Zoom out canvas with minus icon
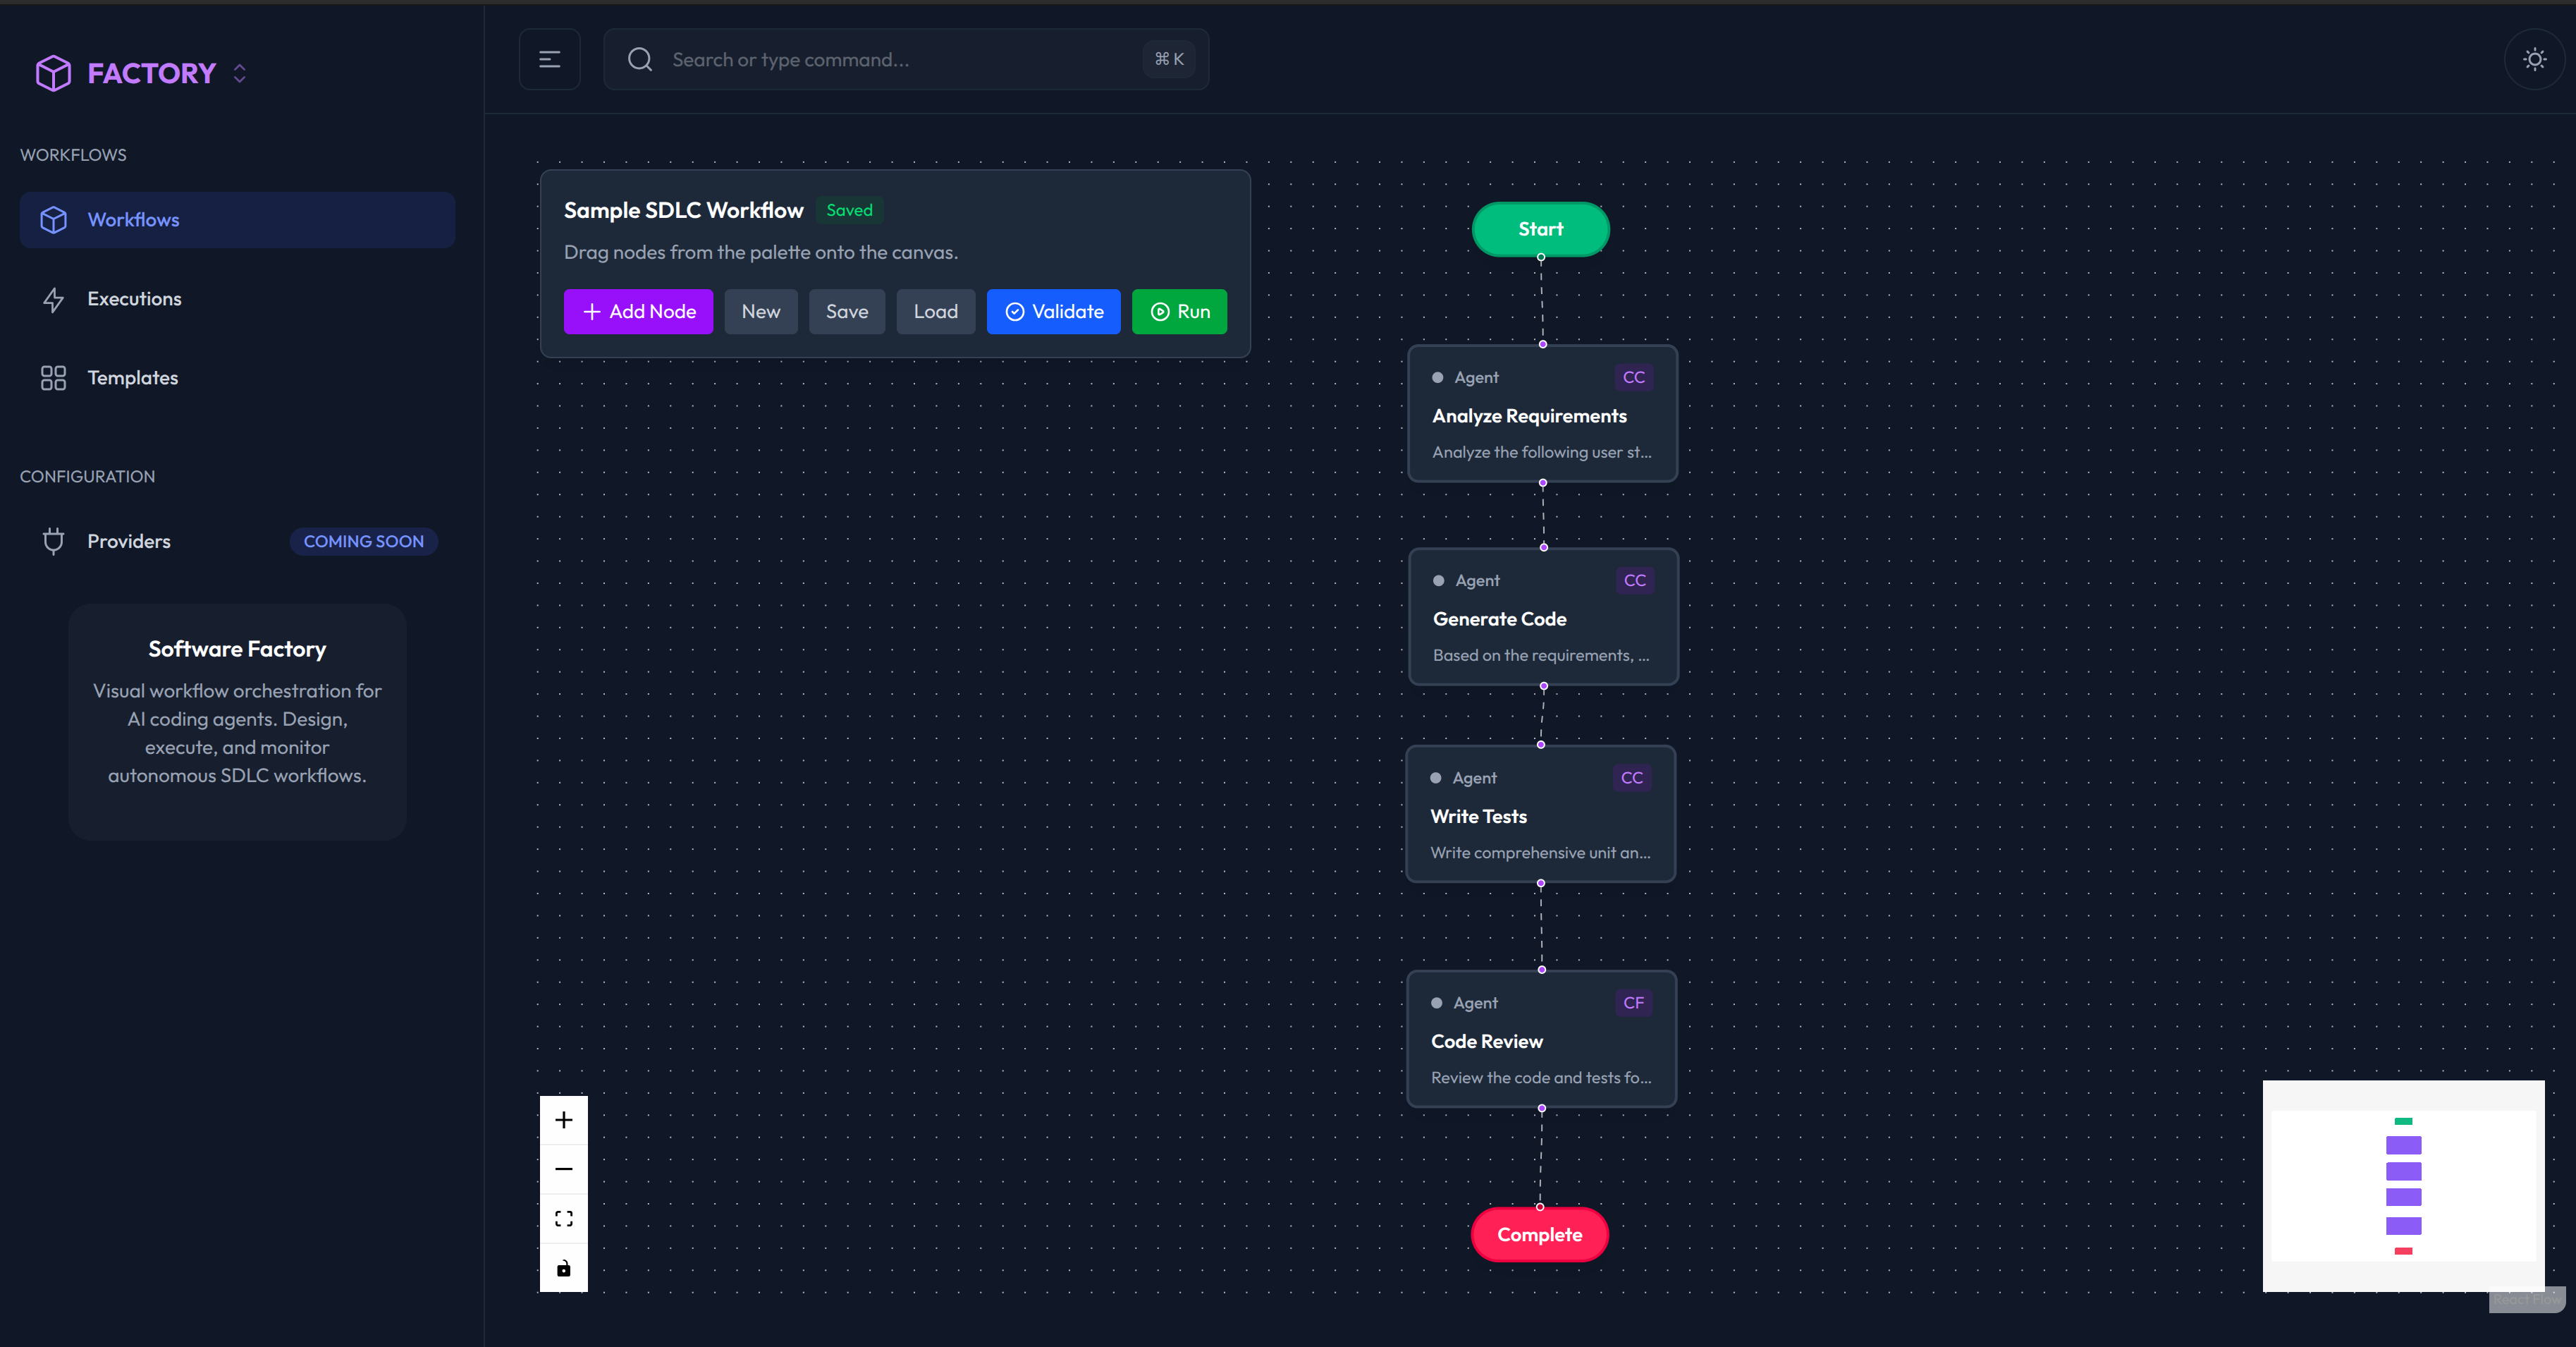The image size is (2576, 1347). point(564,1169)
